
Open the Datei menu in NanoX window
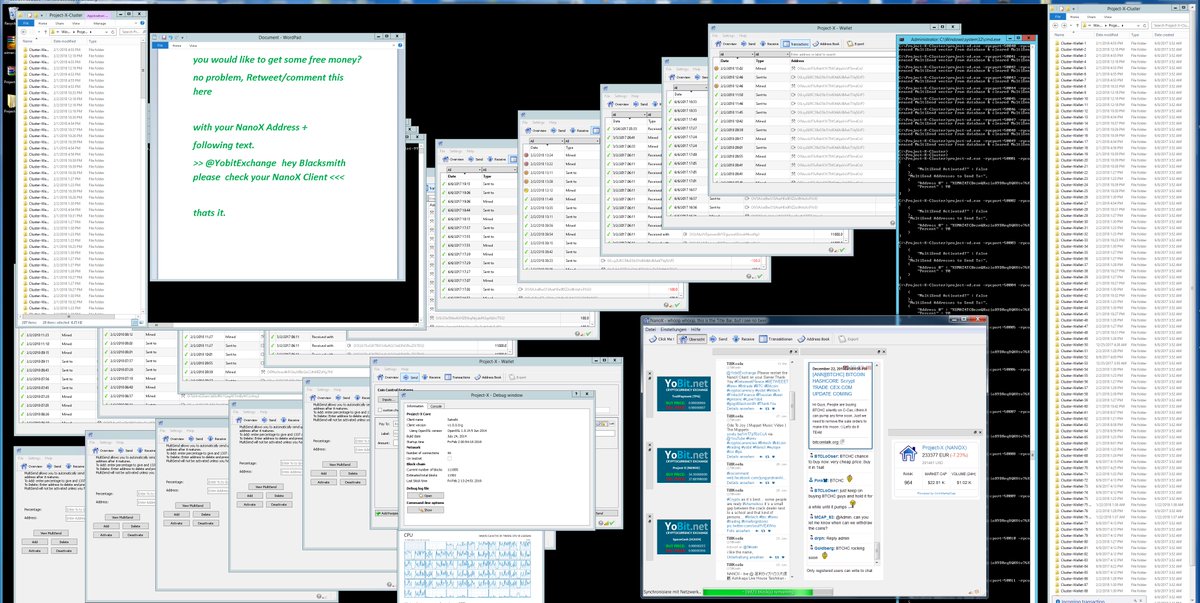pos(650,329)
